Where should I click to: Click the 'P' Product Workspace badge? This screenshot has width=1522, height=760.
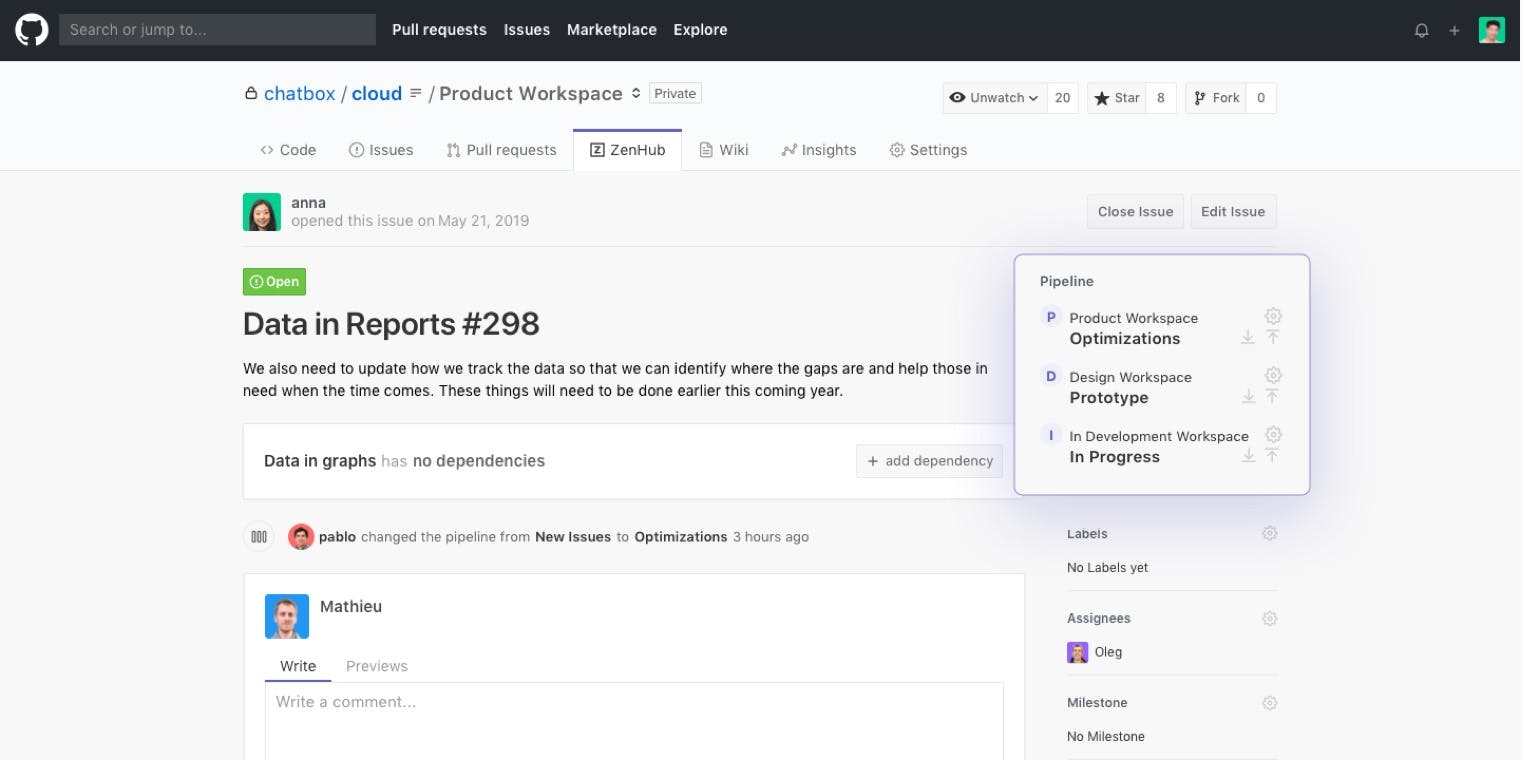pos(1051,317)
